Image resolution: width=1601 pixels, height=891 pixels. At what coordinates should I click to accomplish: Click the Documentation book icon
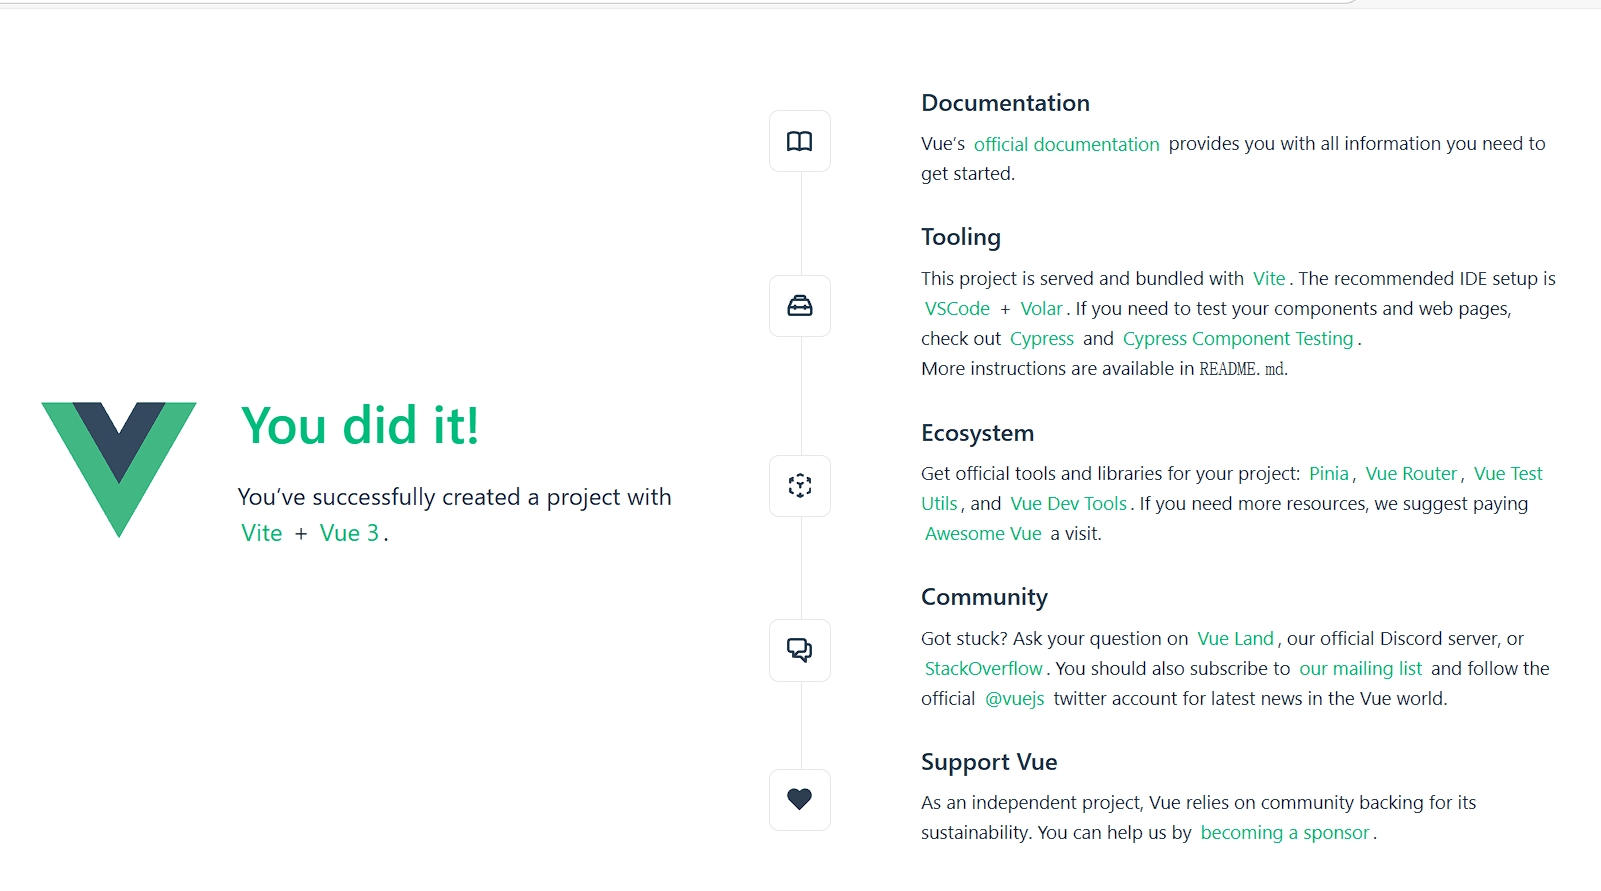(800, 141)
